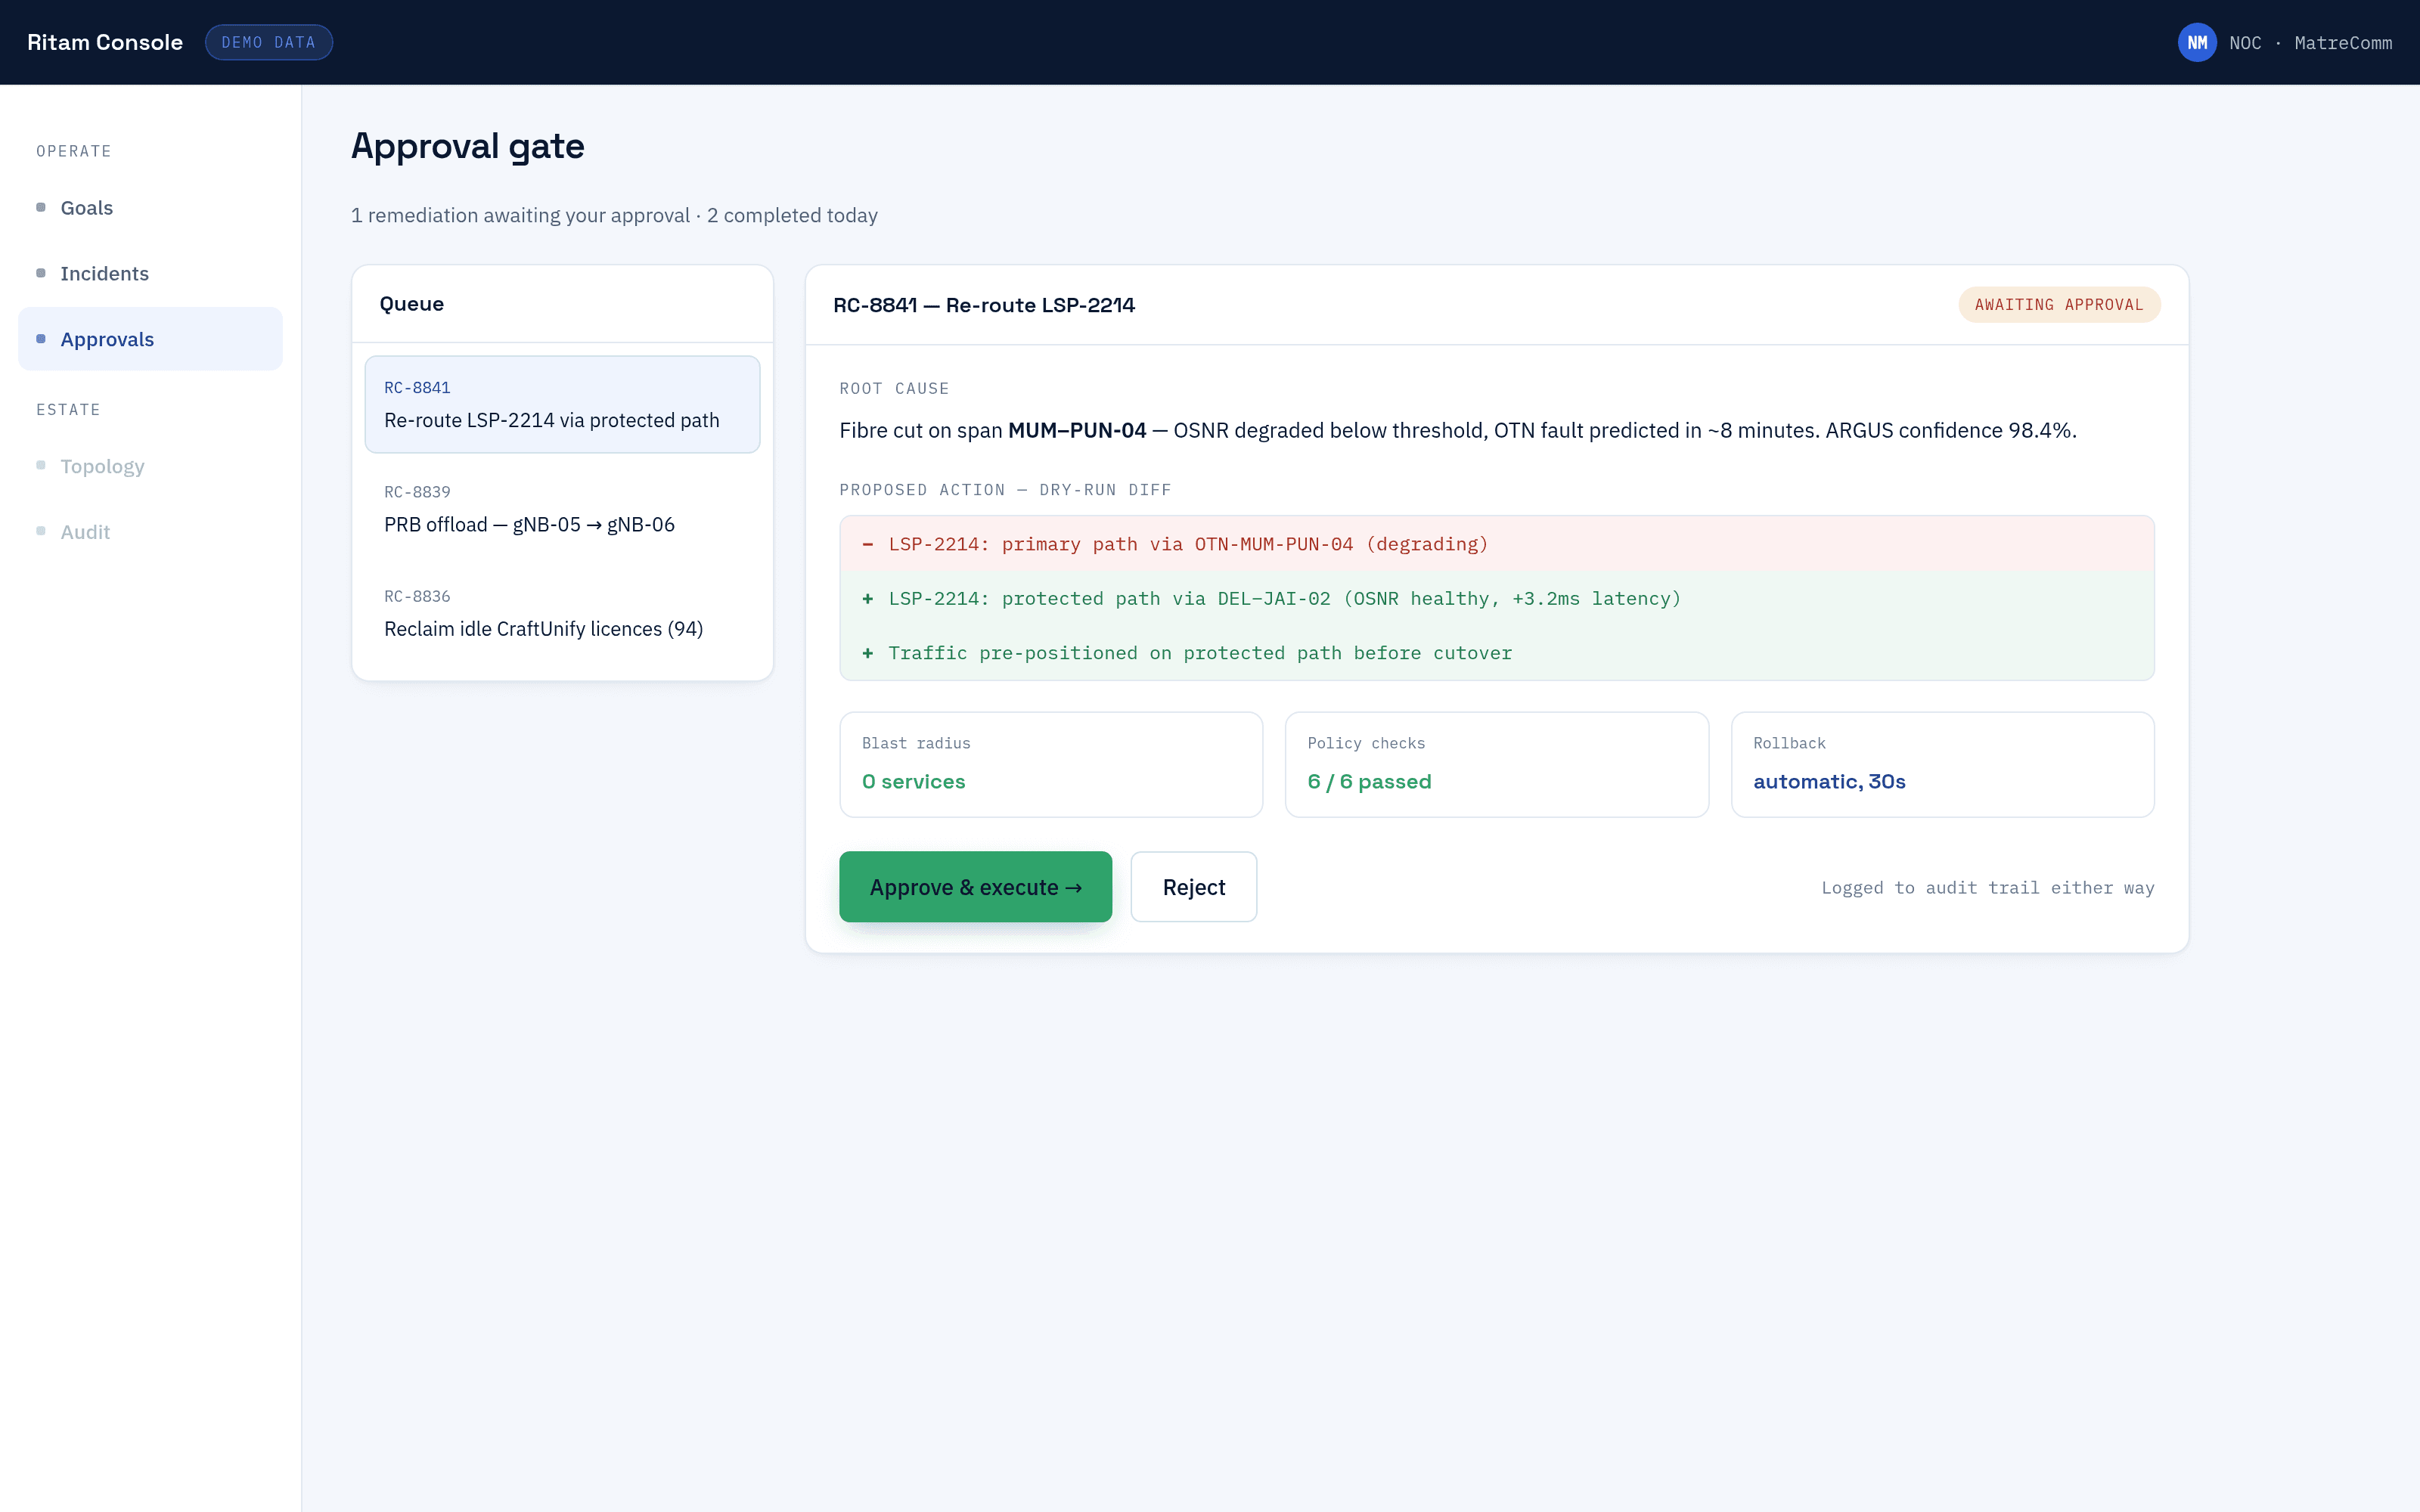This screenshot has height=1512, width=2420.
Task: Click the NOC · MatreComm account label
Action: tap(2310, 43)
